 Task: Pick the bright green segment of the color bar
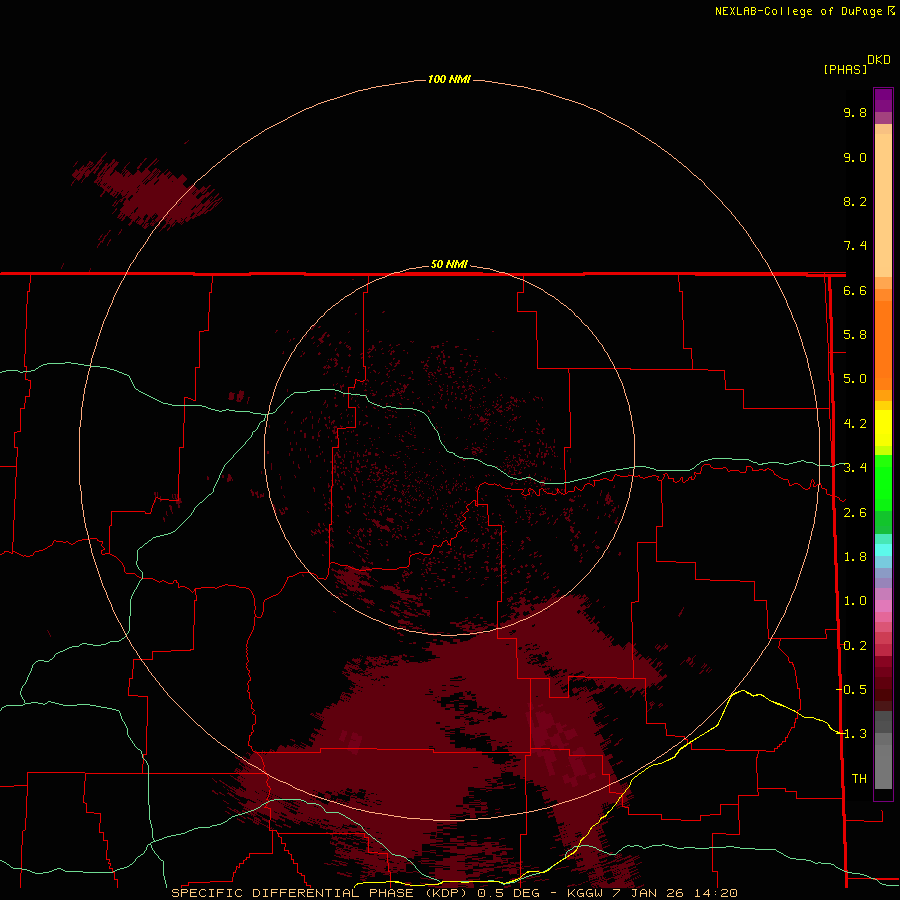[x=883, y=482]
